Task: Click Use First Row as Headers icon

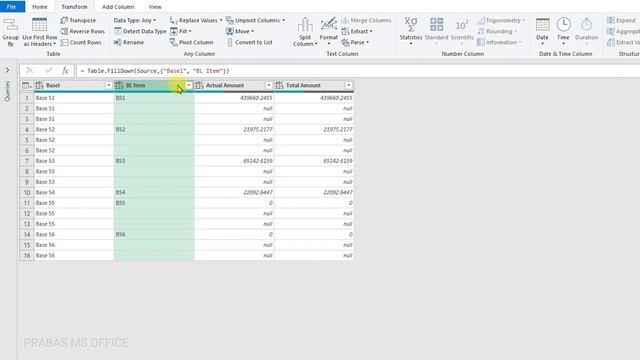Action: 40,25
